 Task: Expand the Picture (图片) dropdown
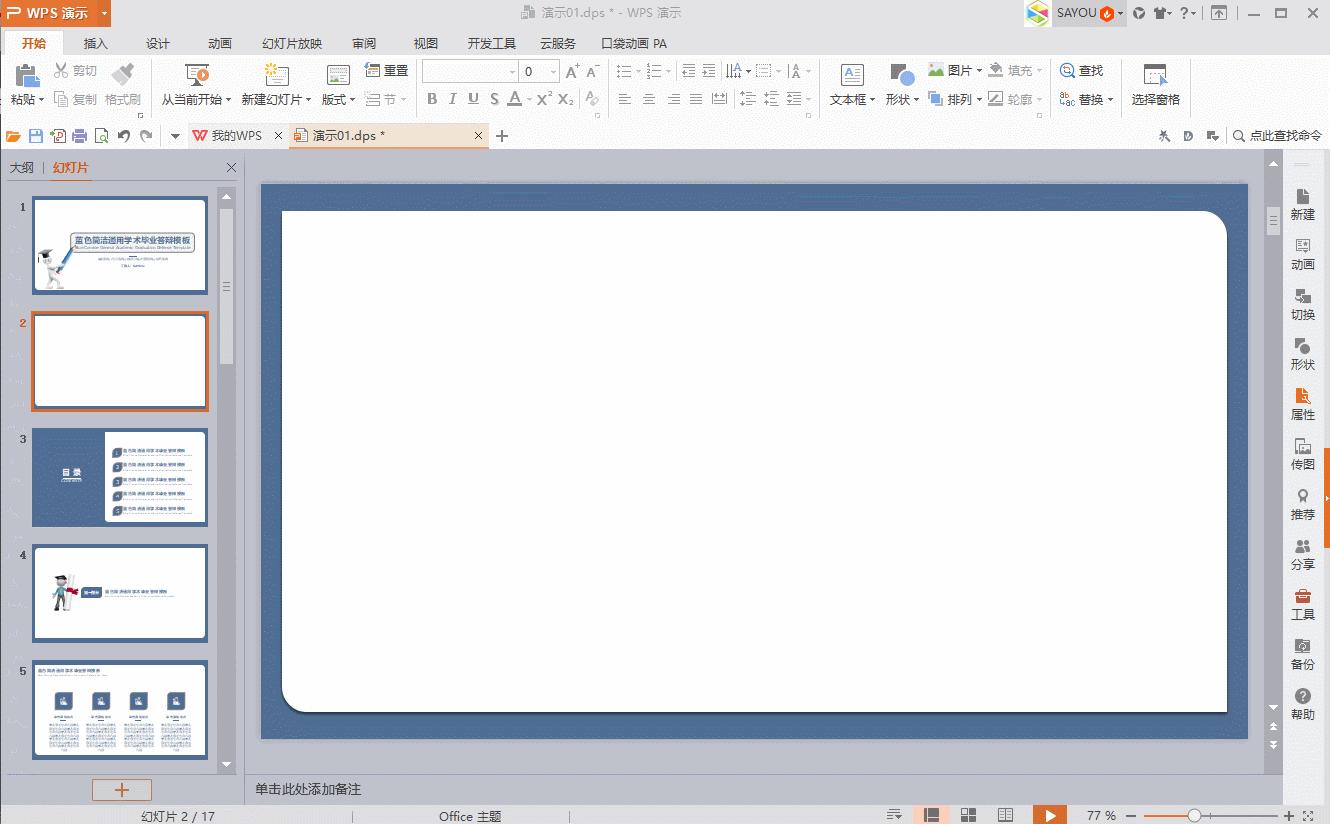(979, 71)
